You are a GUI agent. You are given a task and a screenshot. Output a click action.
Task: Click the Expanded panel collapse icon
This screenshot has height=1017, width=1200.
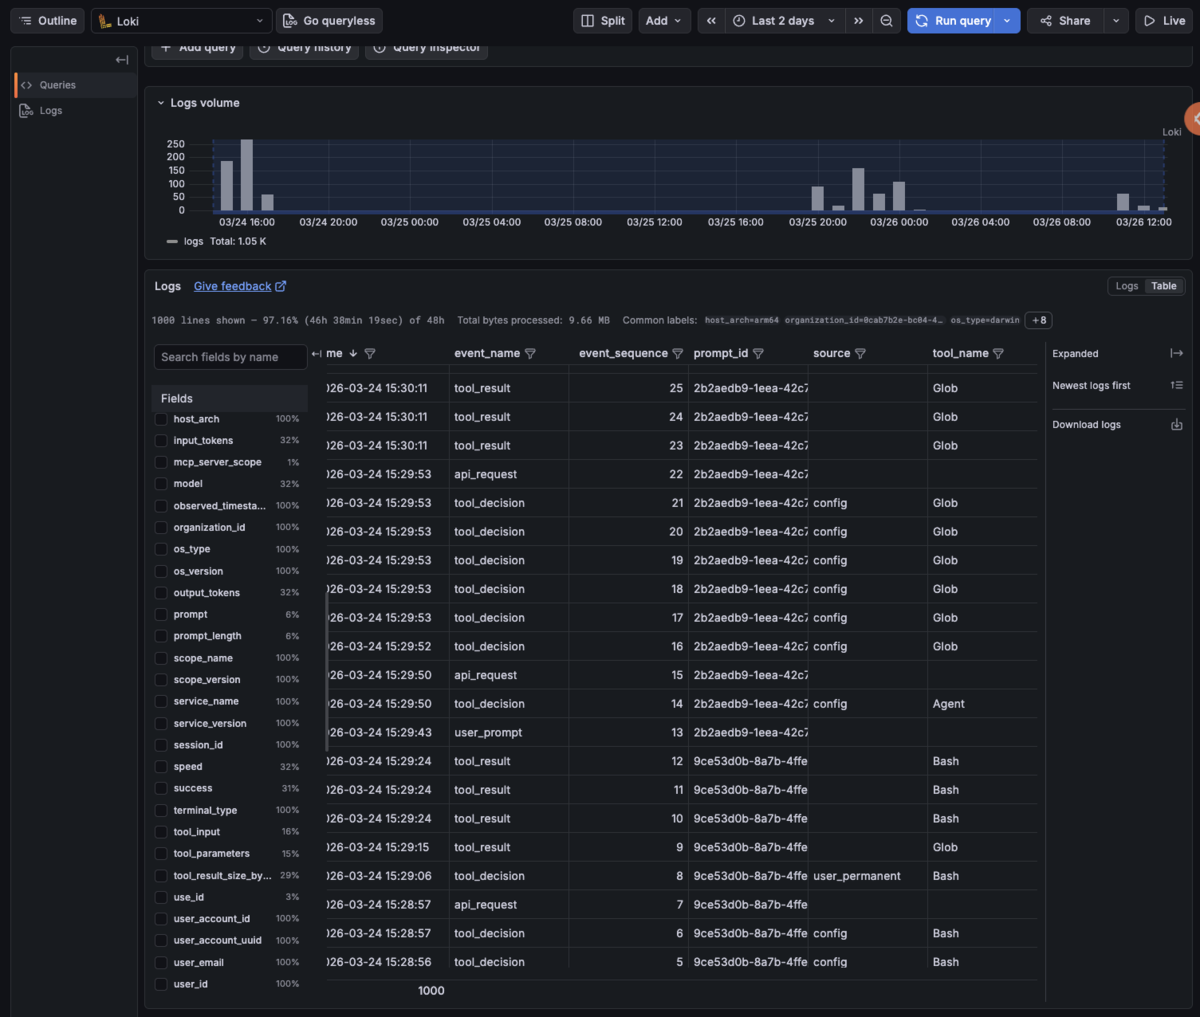pos(1176,354)
